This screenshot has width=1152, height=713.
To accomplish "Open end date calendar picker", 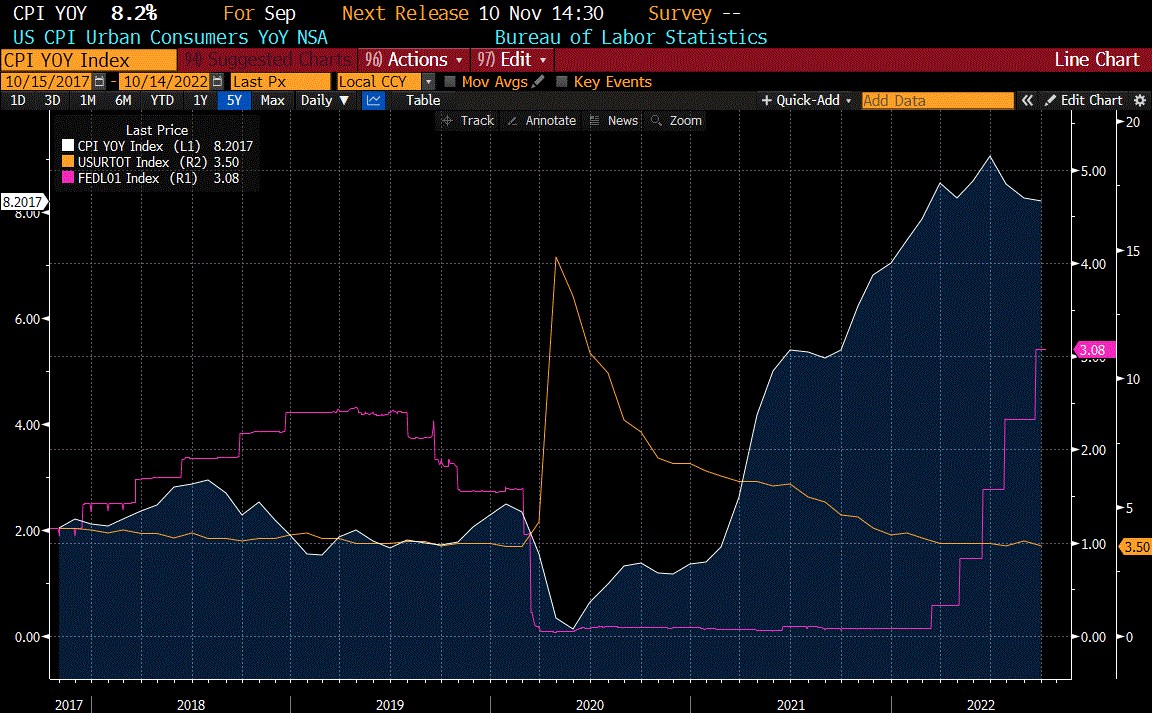I will (219, 82).
